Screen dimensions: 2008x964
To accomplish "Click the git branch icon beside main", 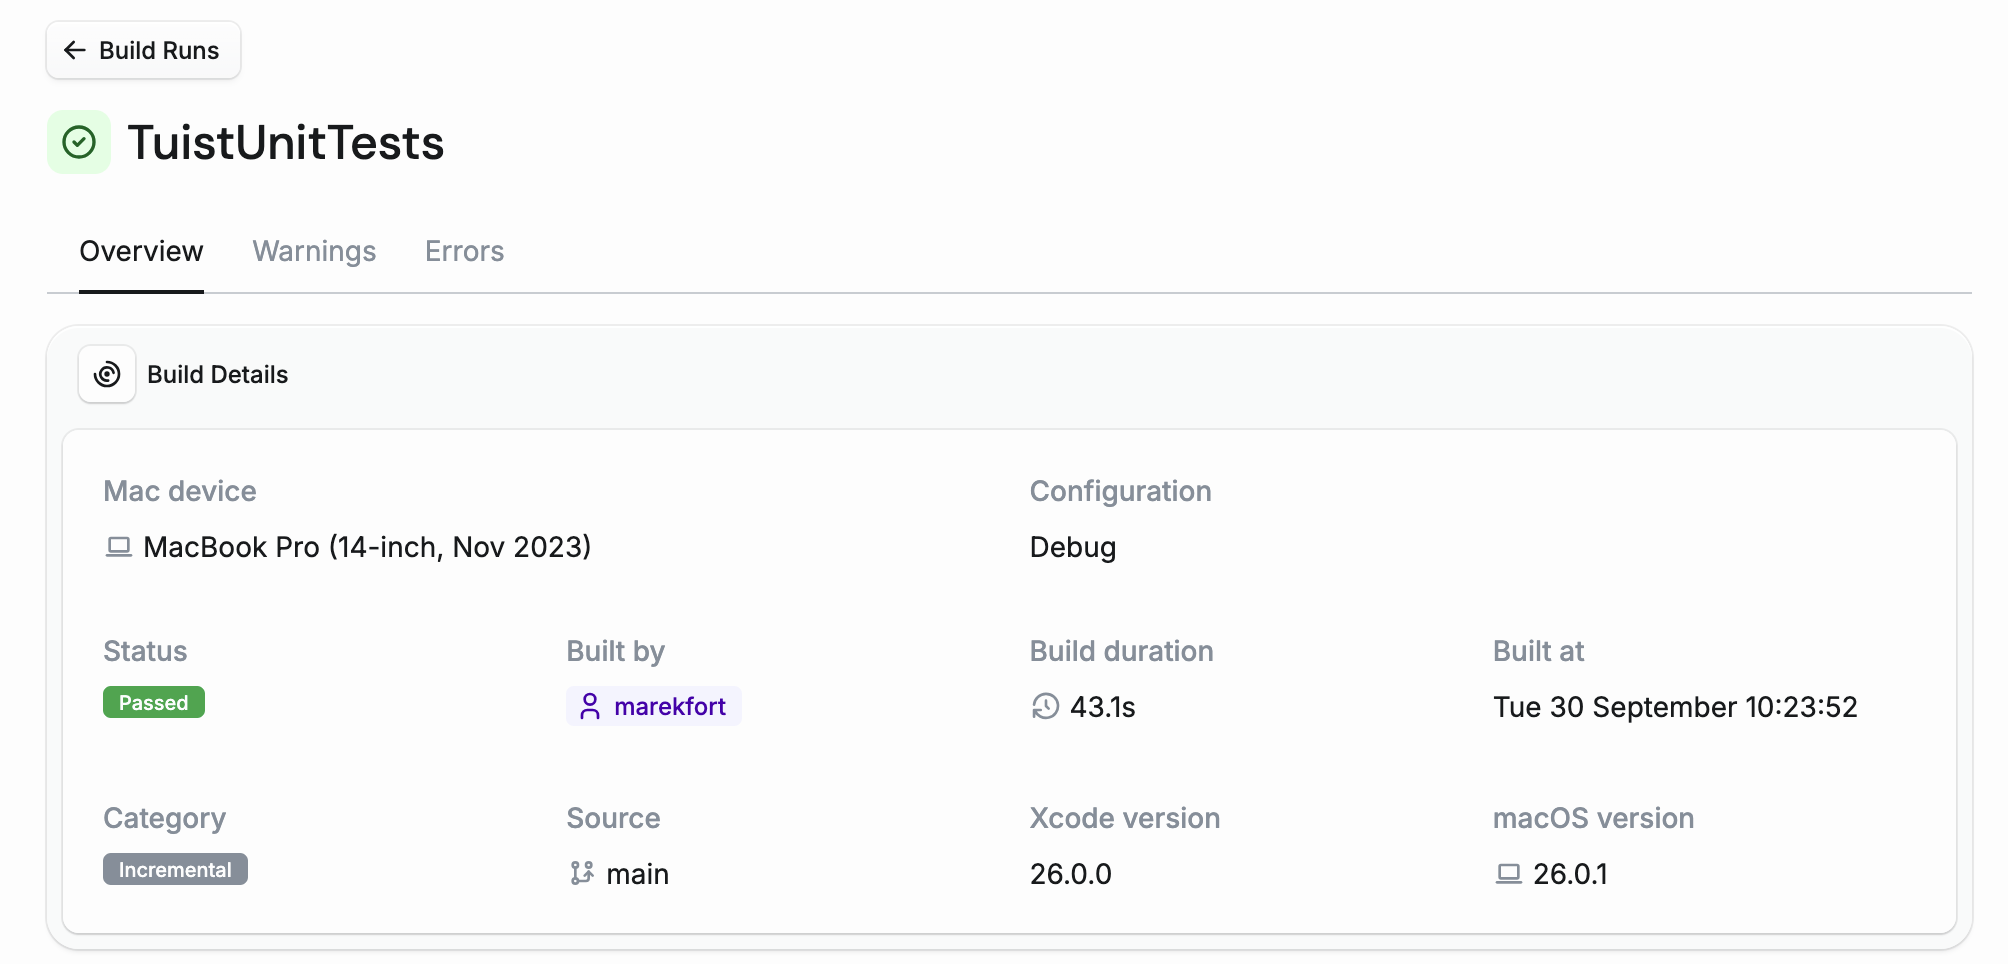I will tap(582, 874).
